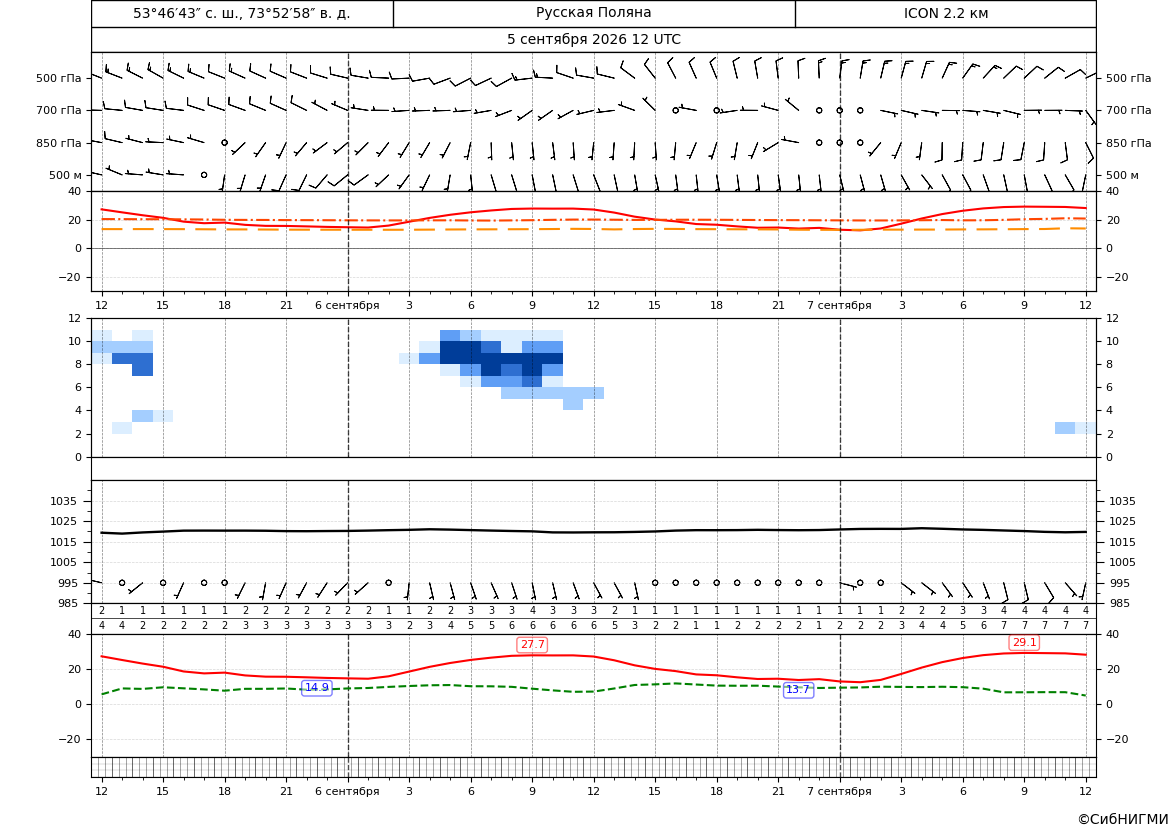
Task: Click the ©СибНИГМИ copyright mark
Action: click(1123, 819)
